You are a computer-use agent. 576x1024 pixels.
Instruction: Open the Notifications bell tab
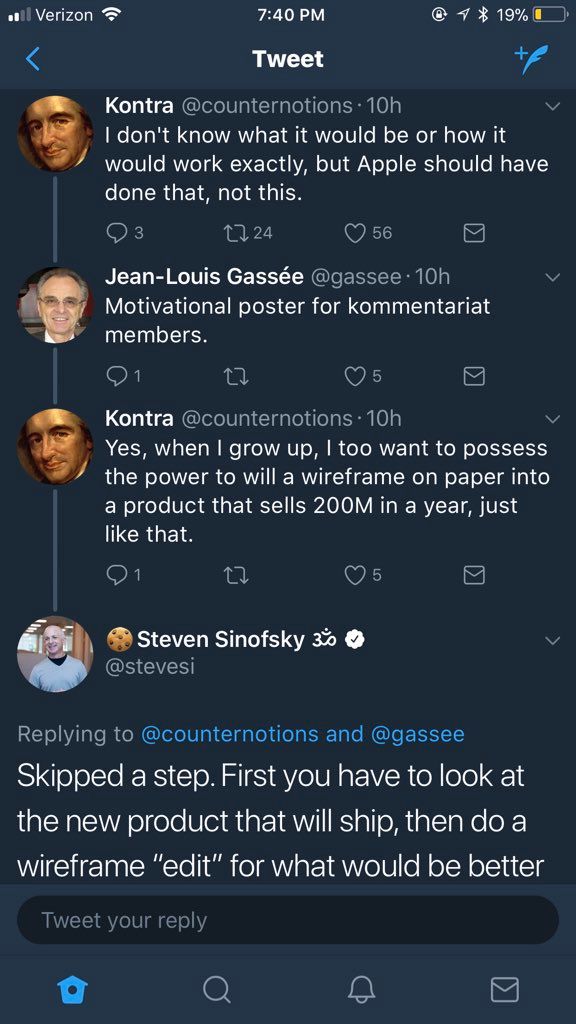361,989
